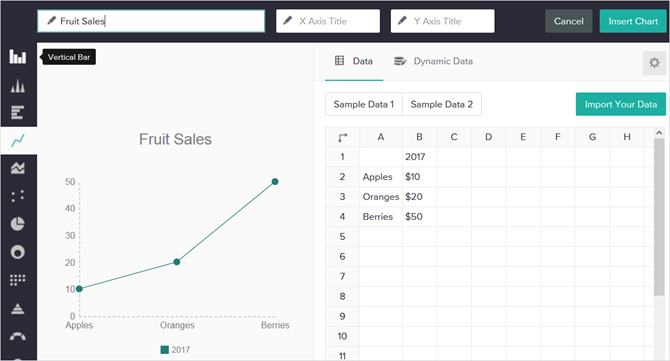Click the Fruit Sales chart title
The height and width of the screenshot is (361, 670).
pos(175,139)
